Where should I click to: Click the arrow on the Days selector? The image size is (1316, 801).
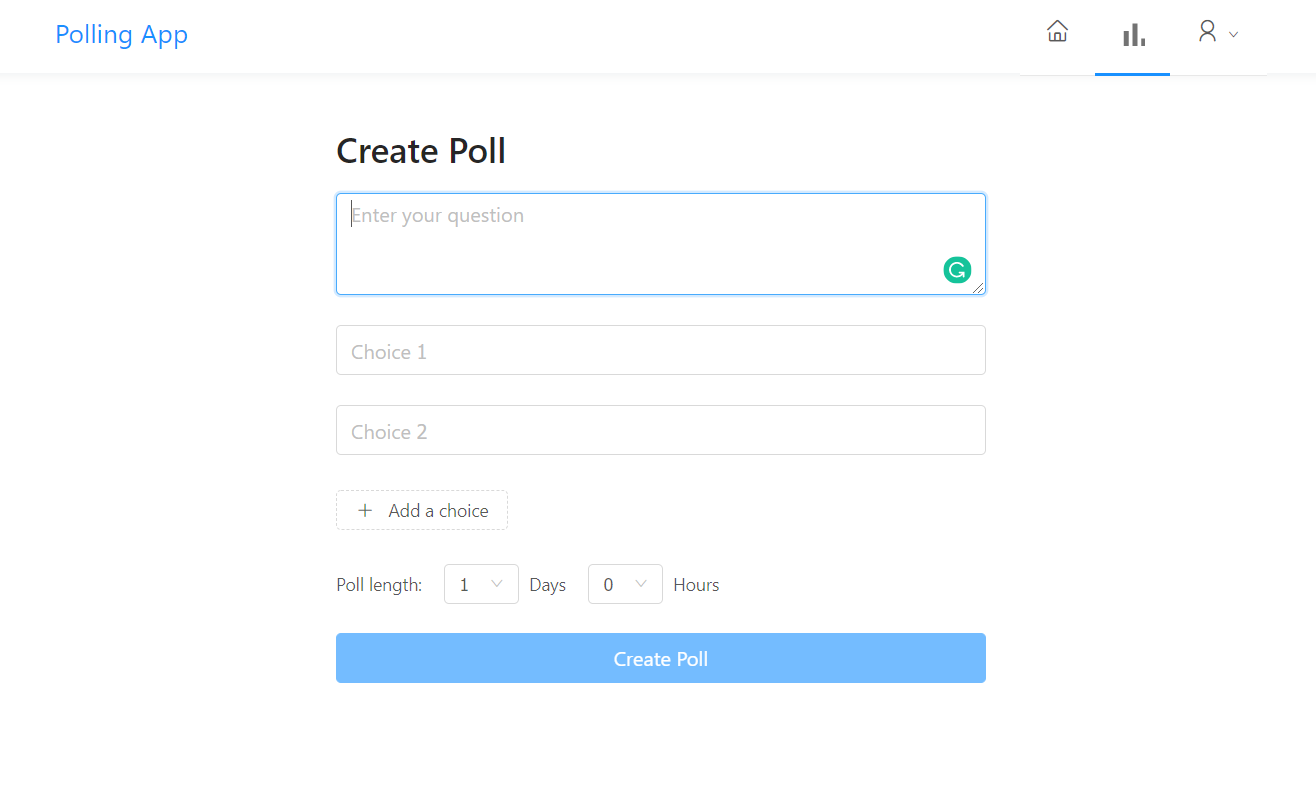click(497, 584)
